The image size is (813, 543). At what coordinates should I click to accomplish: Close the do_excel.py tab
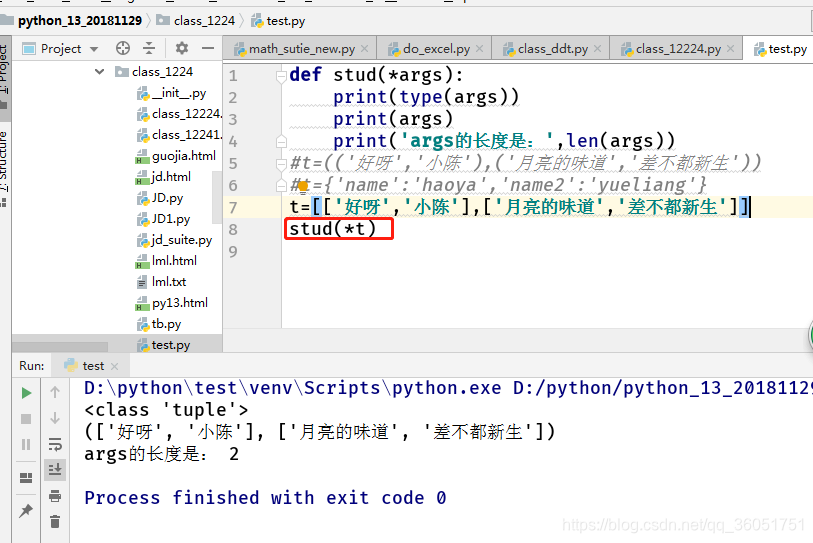[480, 49]
